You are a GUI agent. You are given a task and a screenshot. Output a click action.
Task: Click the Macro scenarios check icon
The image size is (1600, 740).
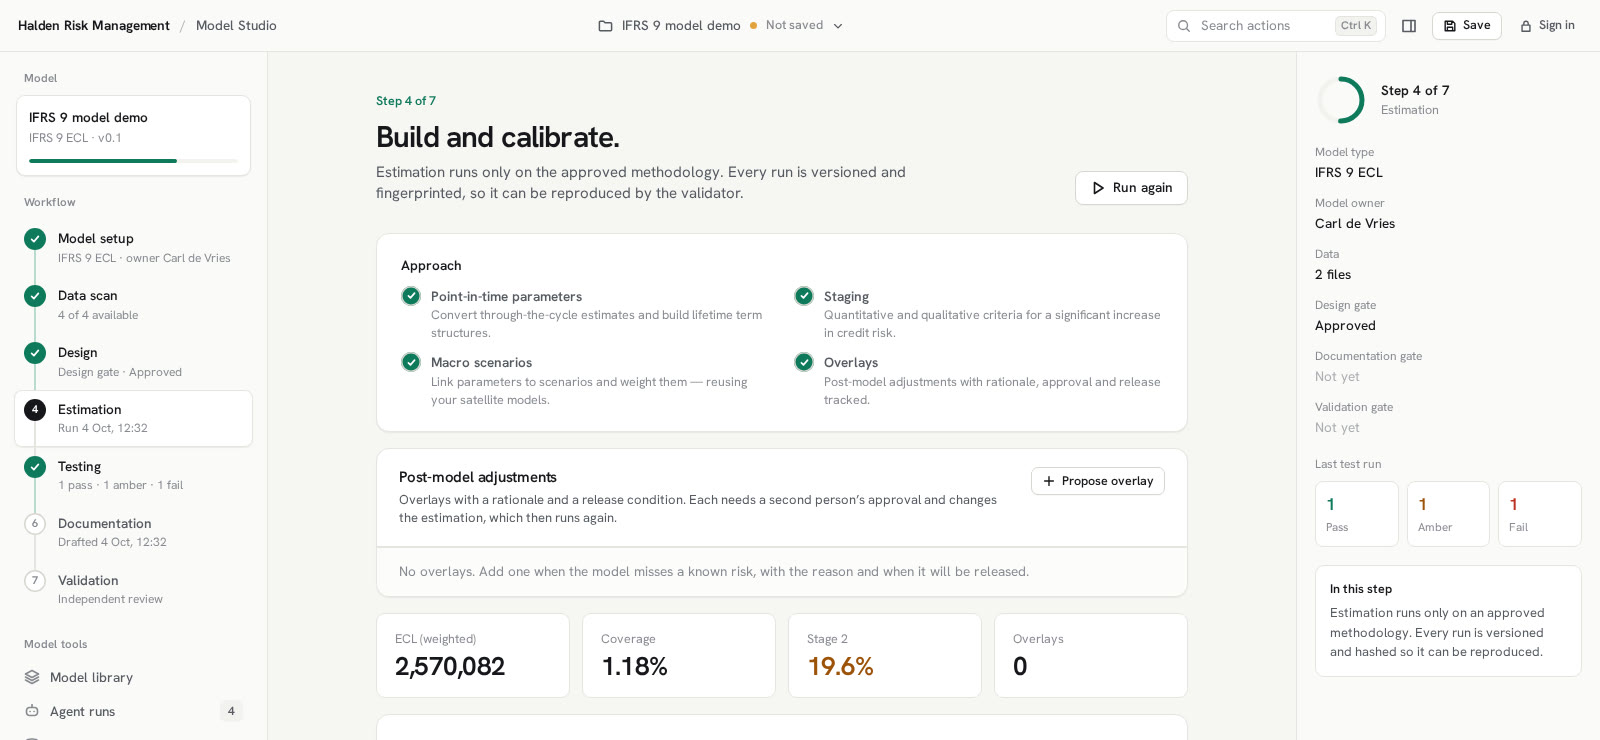click(x=411, y=362)
